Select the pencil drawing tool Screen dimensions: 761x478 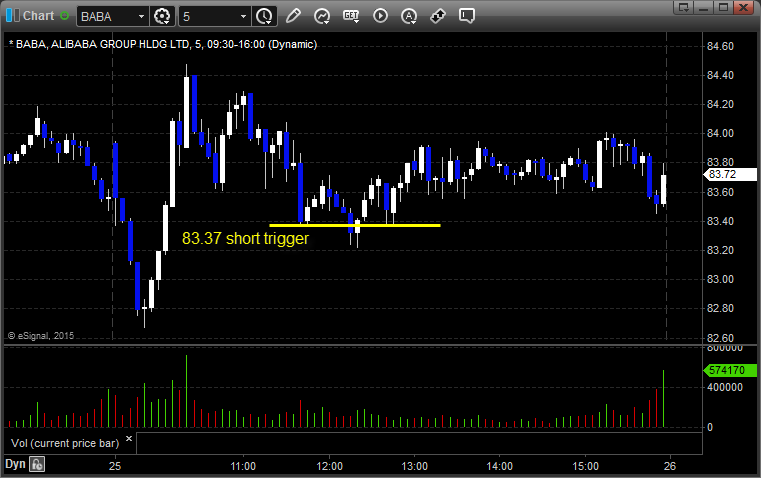(x=293, y=16)
